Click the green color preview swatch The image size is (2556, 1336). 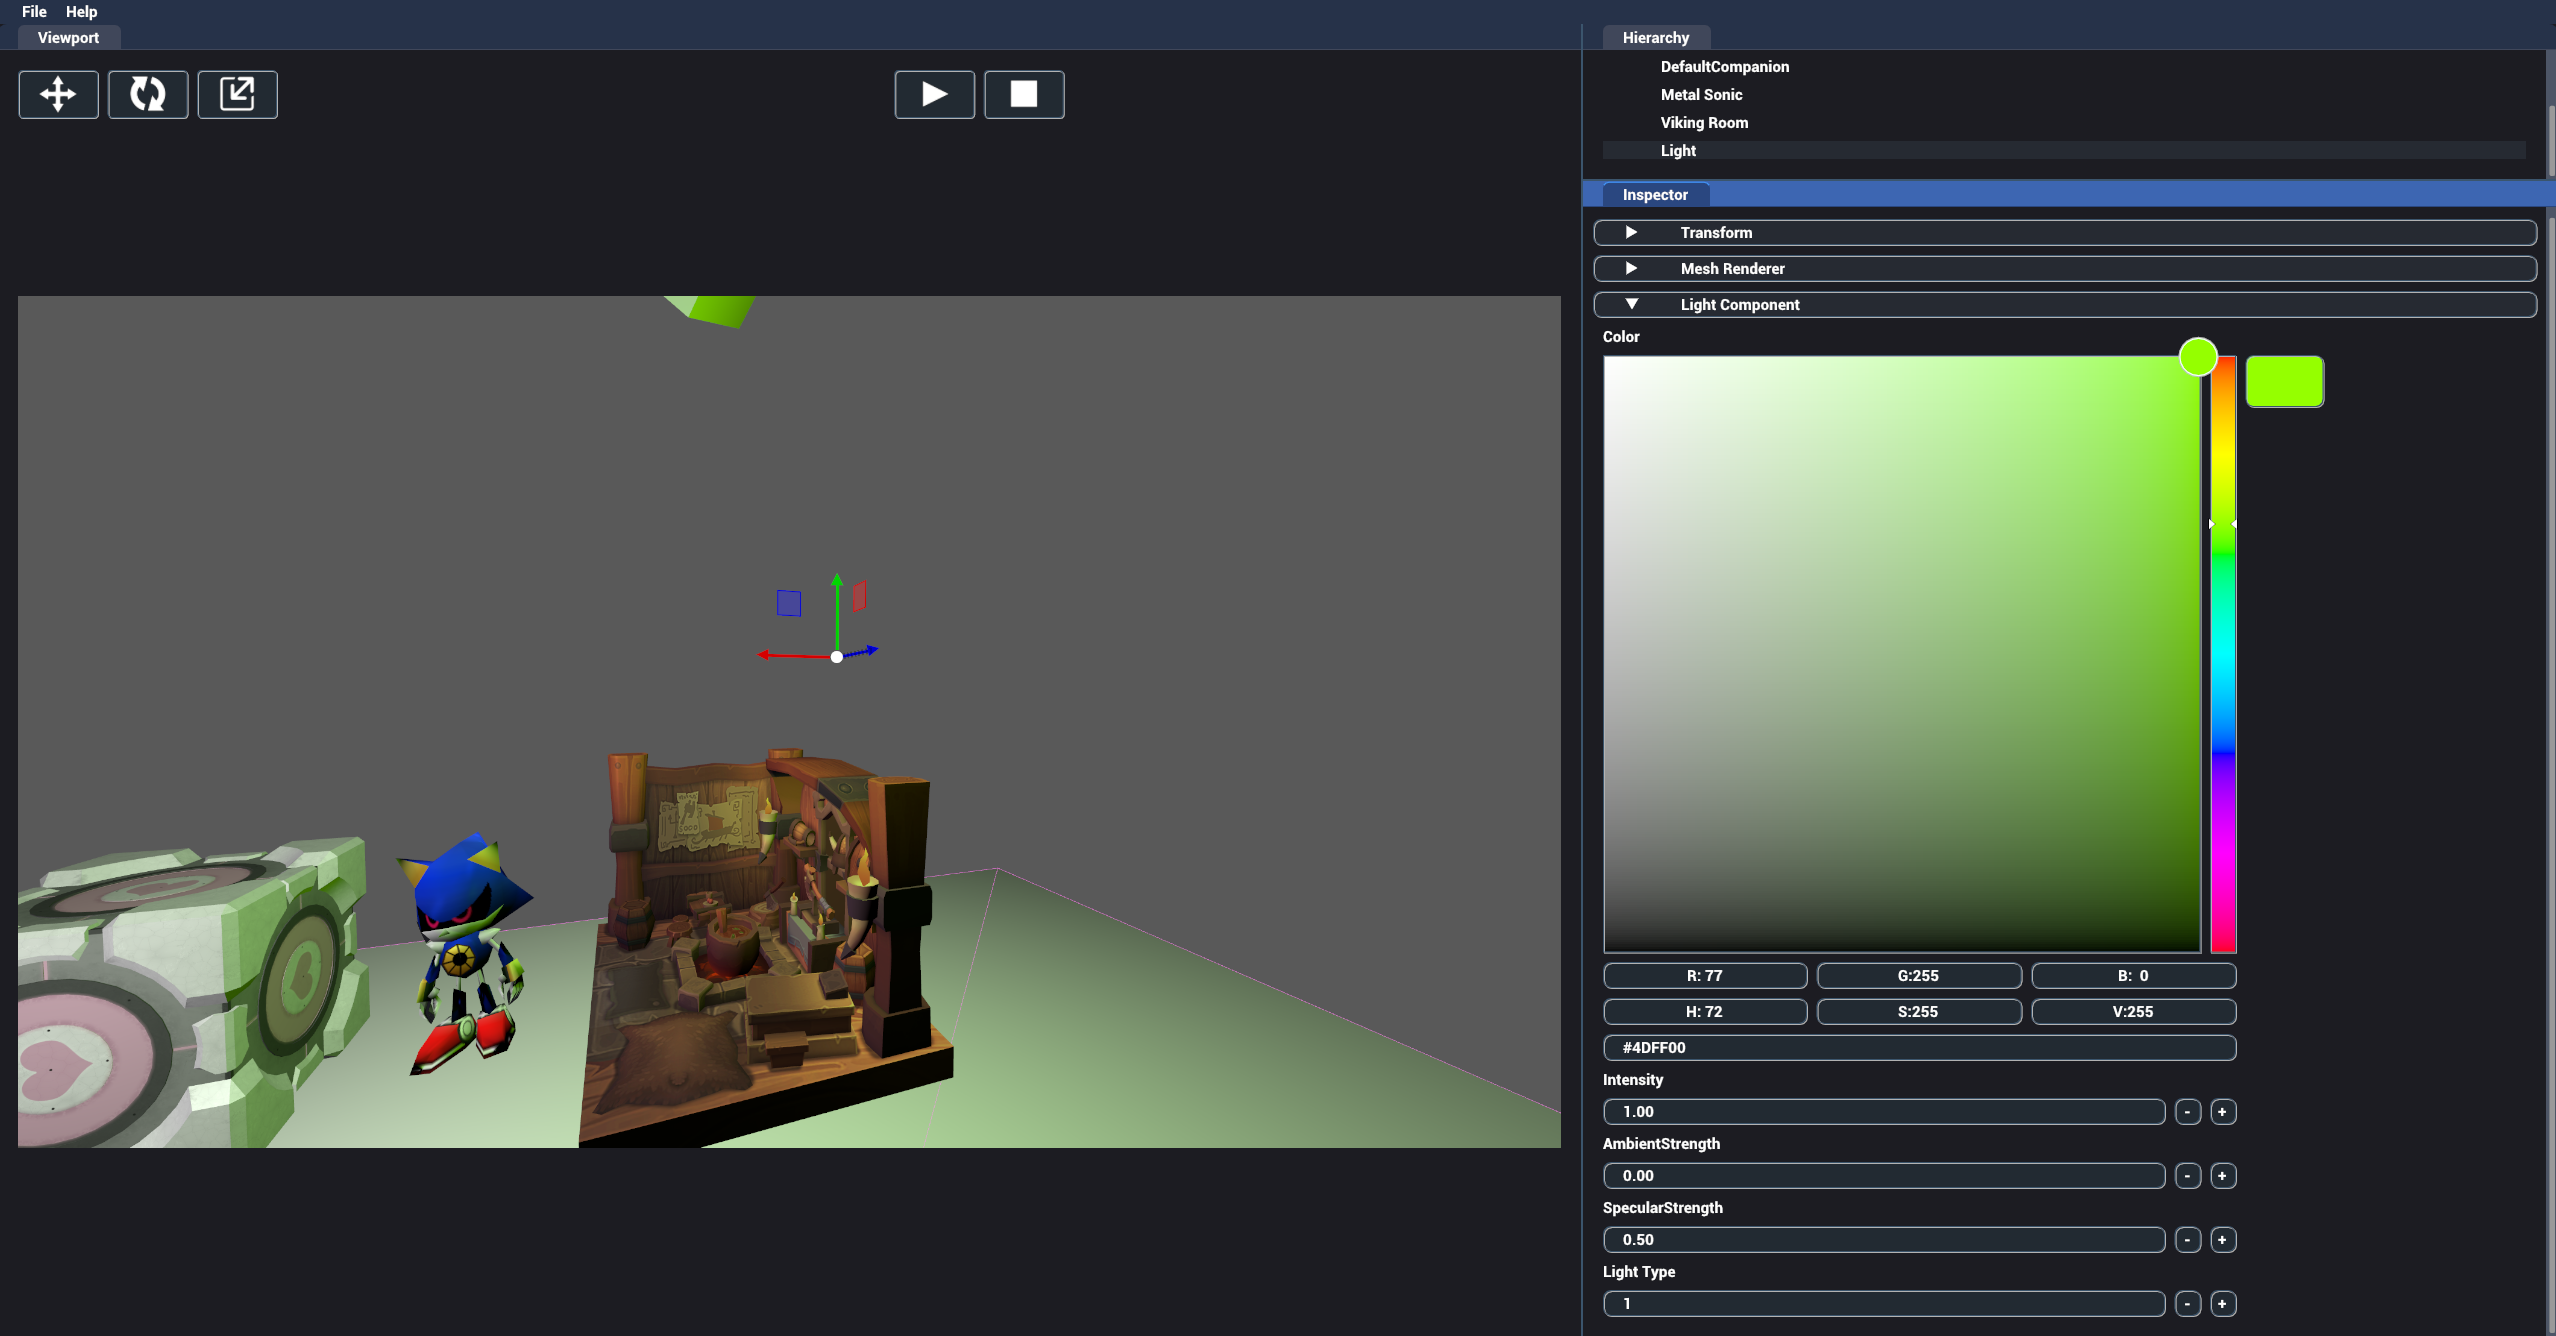click(x=2284, y=381)
